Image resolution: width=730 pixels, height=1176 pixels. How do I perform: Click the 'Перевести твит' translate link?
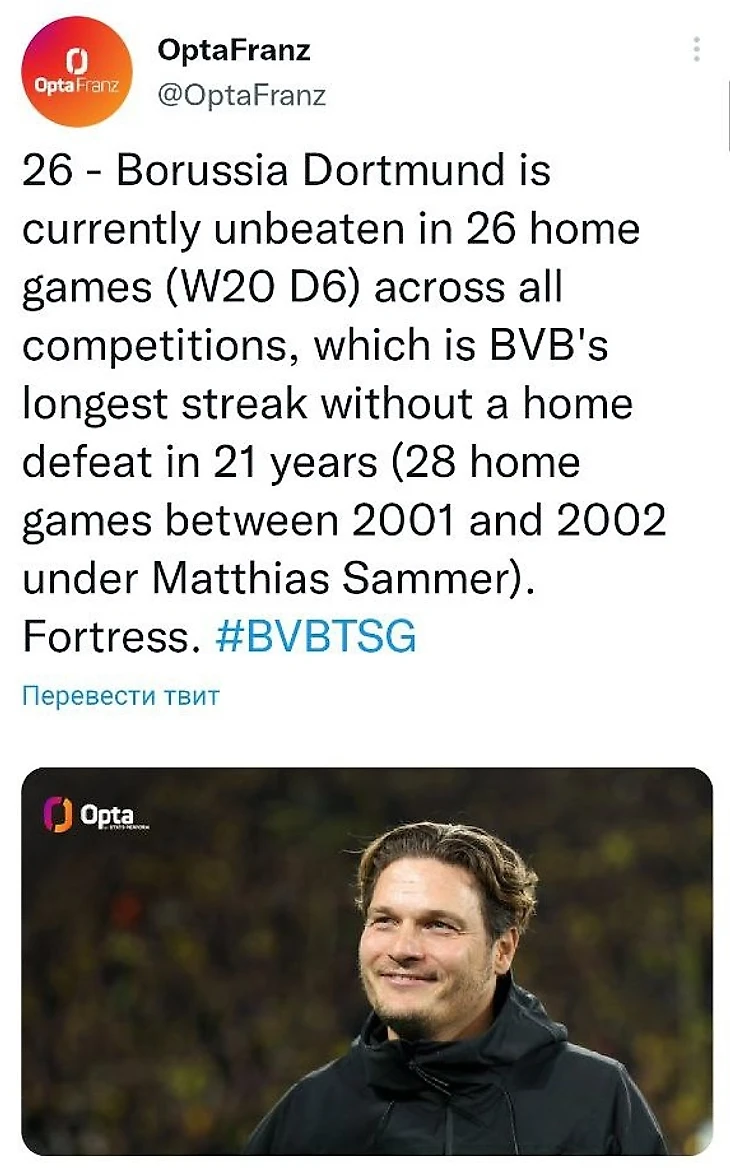click(x=120, y=695)
